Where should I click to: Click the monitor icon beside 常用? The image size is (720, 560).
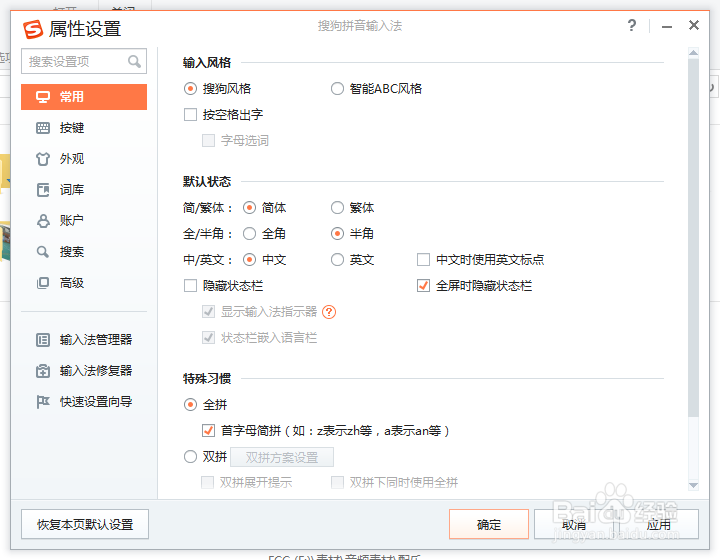(43, 97)
